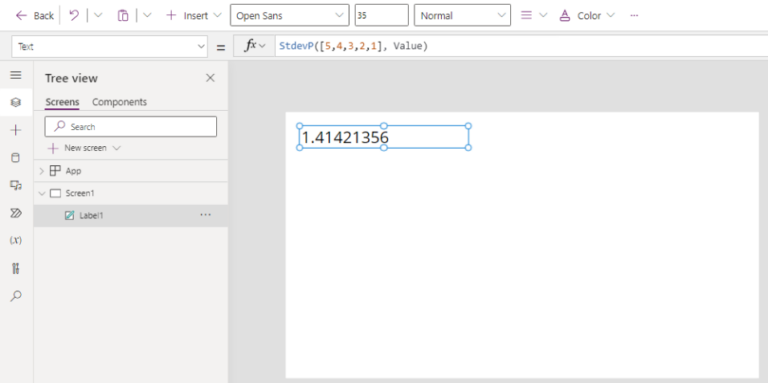Expand the Color dropdown chevron
The height and width of the screenshot is (383, 768).
[x=610, y=15]
